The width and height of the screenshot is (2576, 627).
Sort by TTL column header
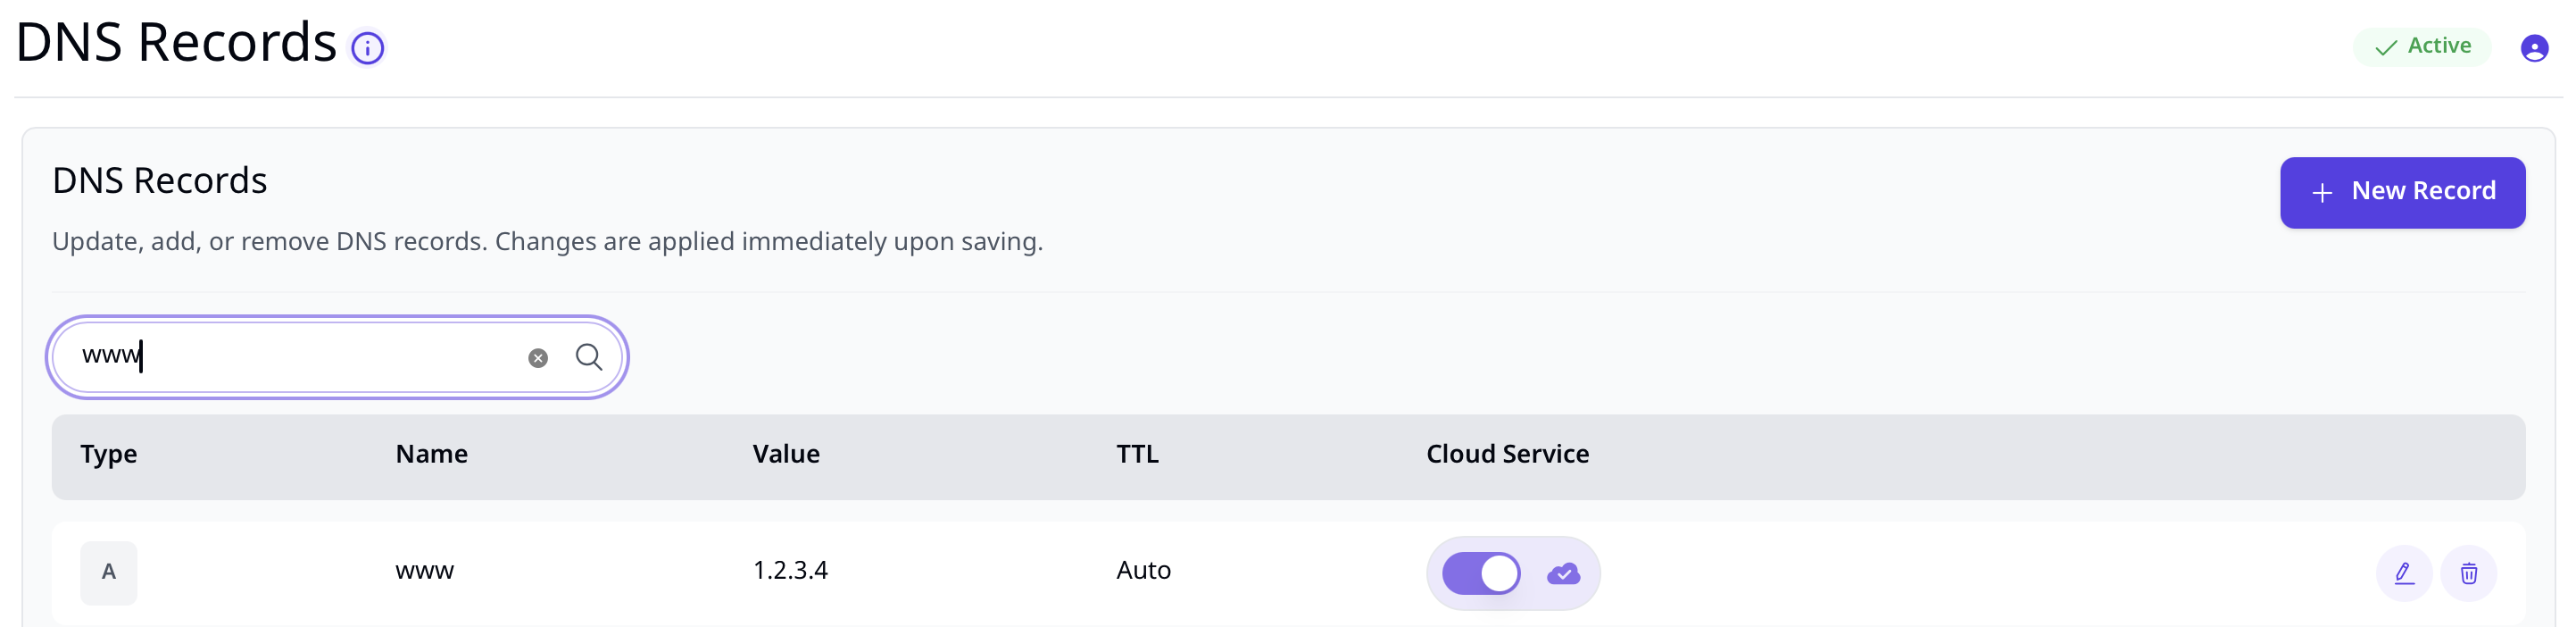[x=1137, y=454]
